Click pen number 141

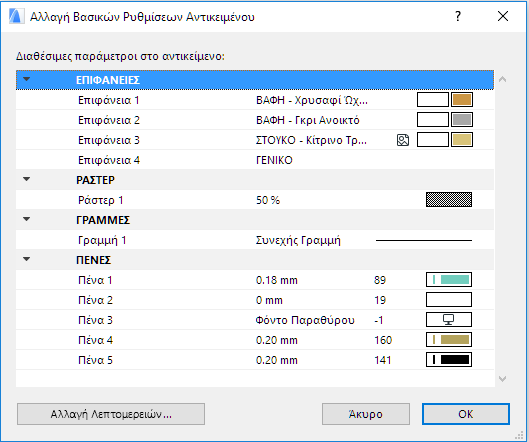click(x=383, y=360)
